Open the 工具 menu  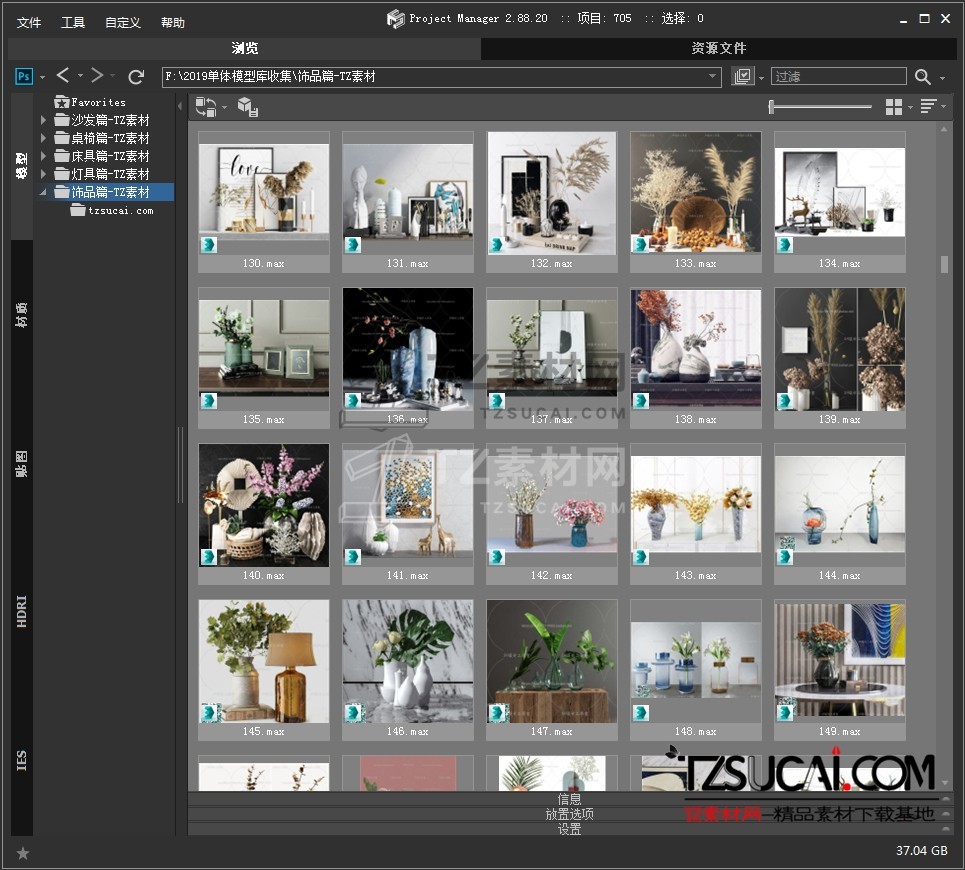click(x=73, y=22)
